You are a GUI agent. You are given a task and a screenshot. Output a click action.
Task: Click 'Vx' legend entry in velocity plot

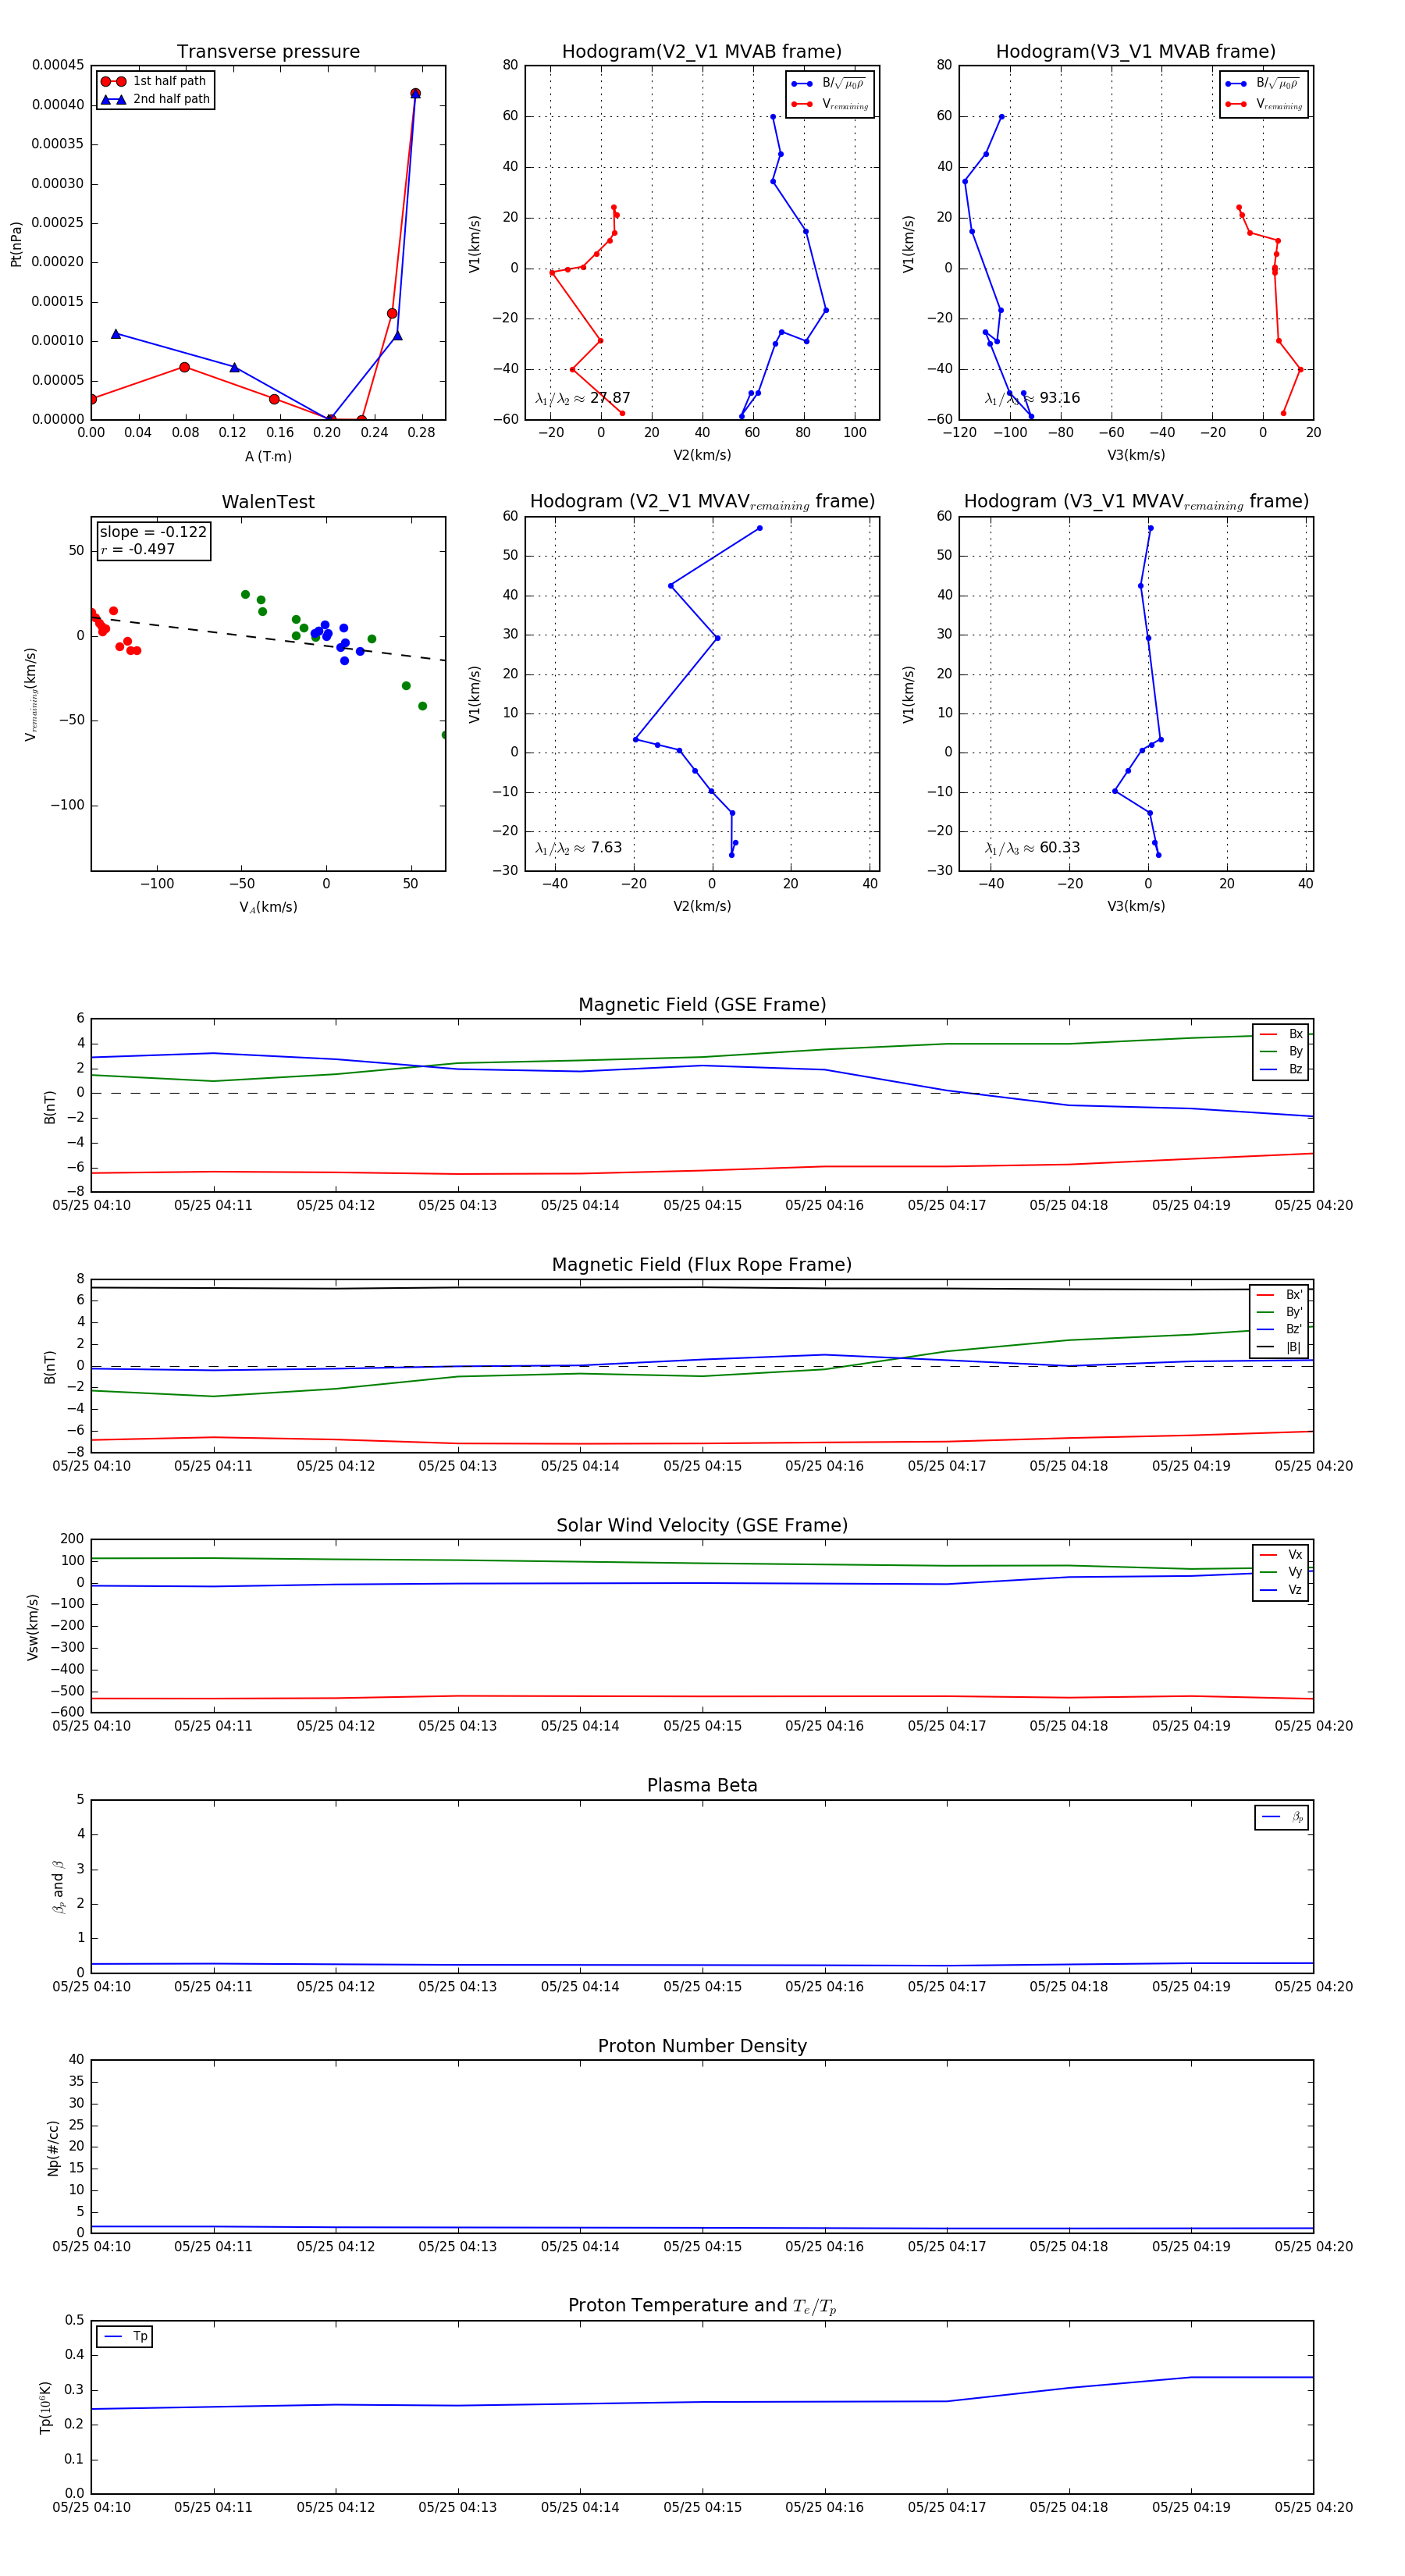[x=1281, y=1555]
